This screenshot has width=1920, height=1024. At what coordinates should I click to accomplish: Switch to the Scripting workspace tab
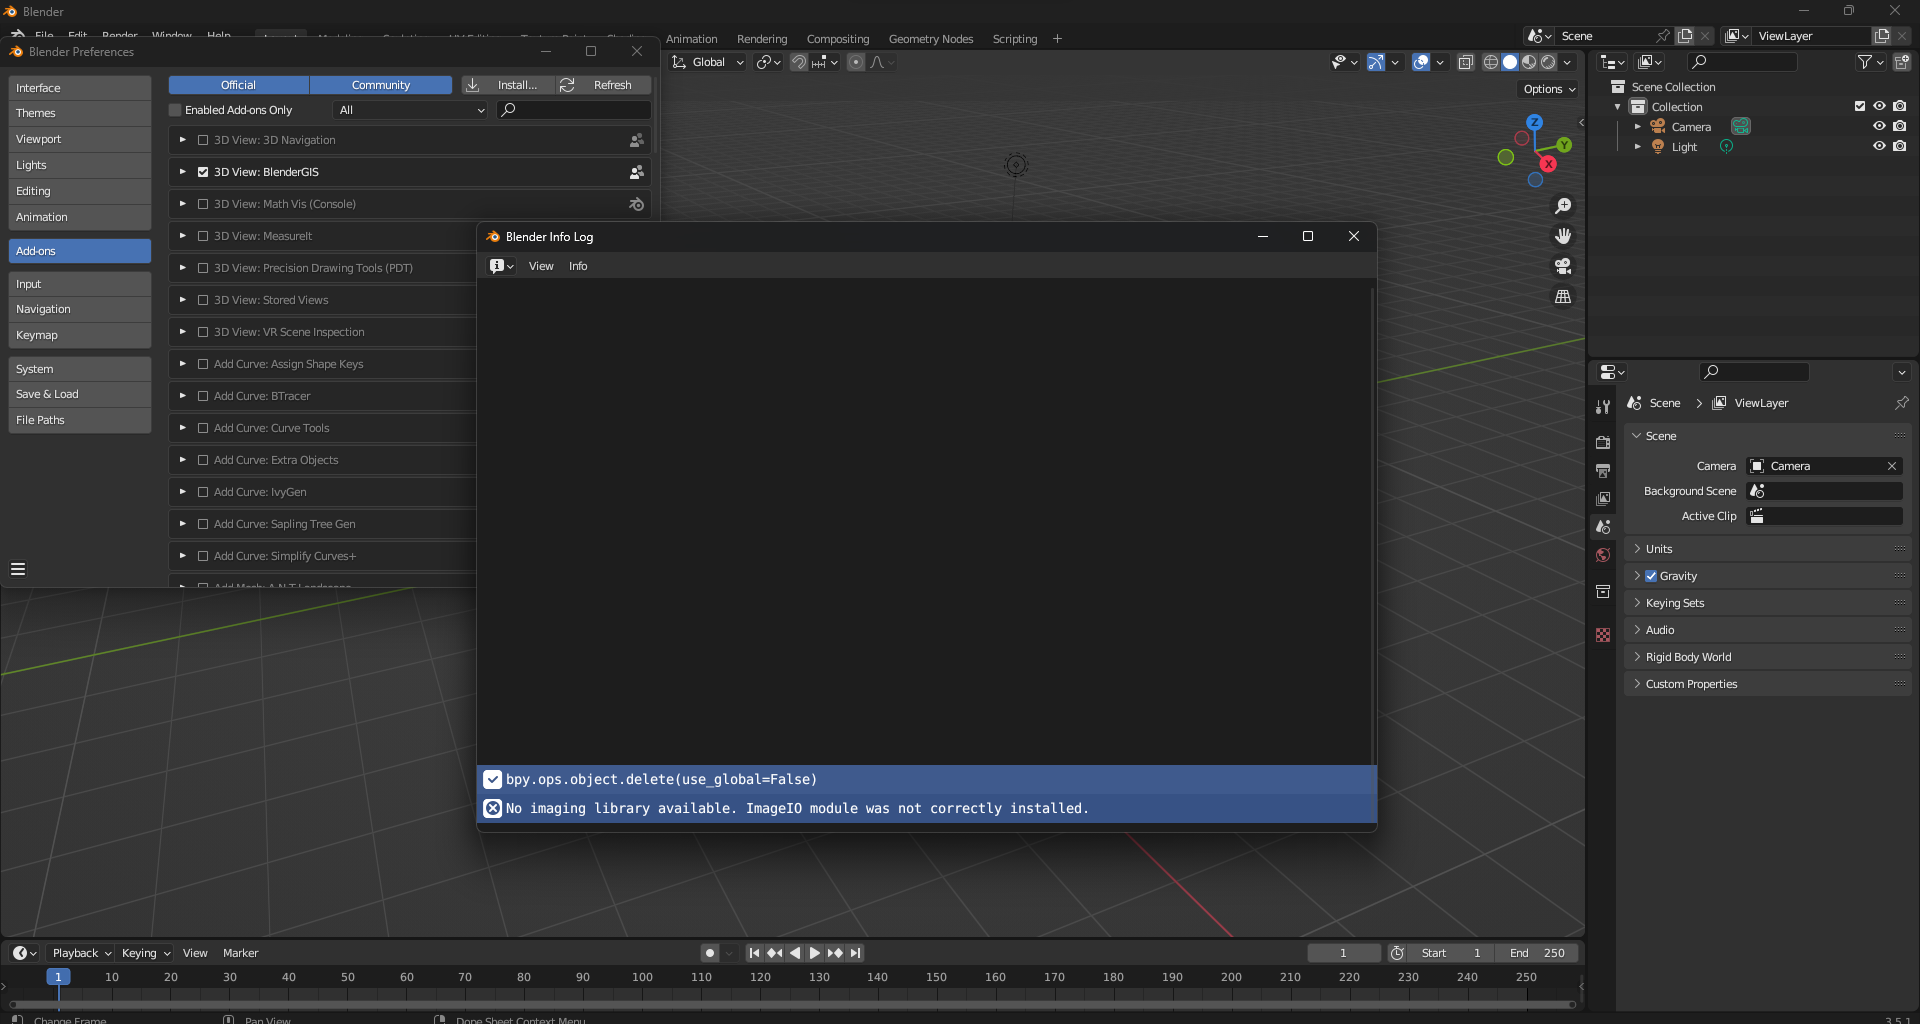1014,38
